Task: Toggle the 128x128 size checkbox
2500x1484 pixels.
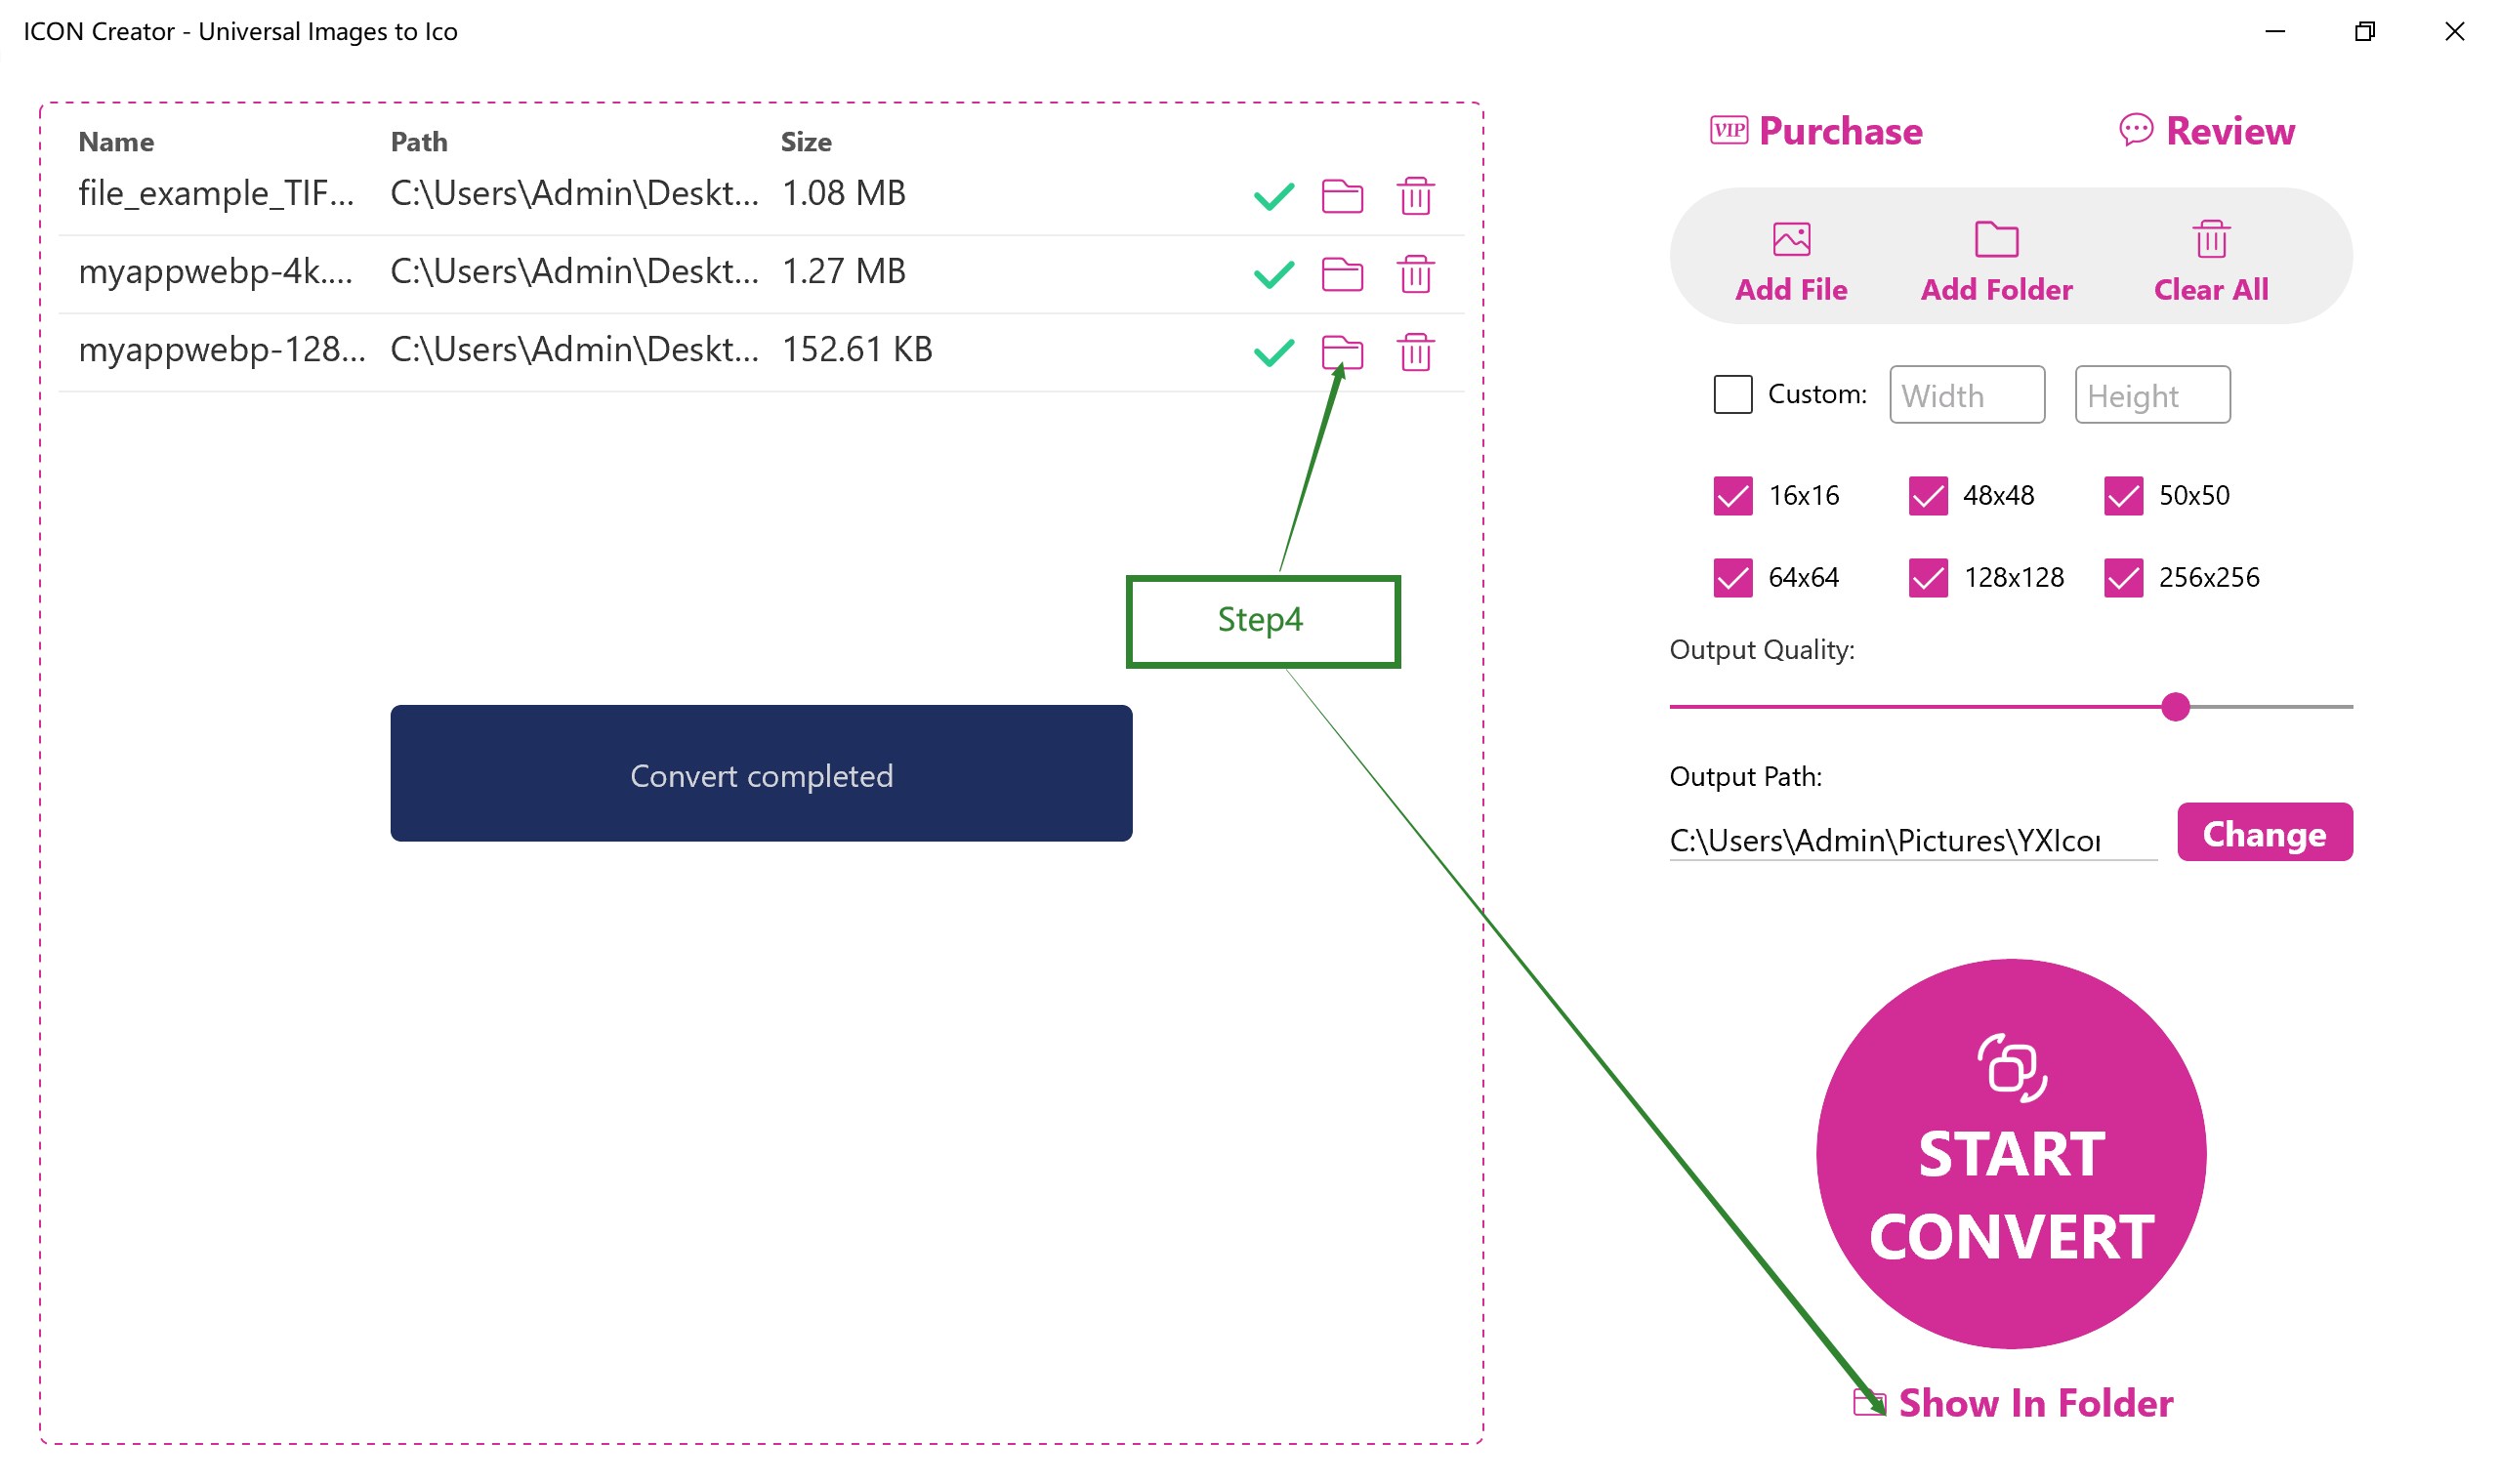Action: click(1927, 578)
